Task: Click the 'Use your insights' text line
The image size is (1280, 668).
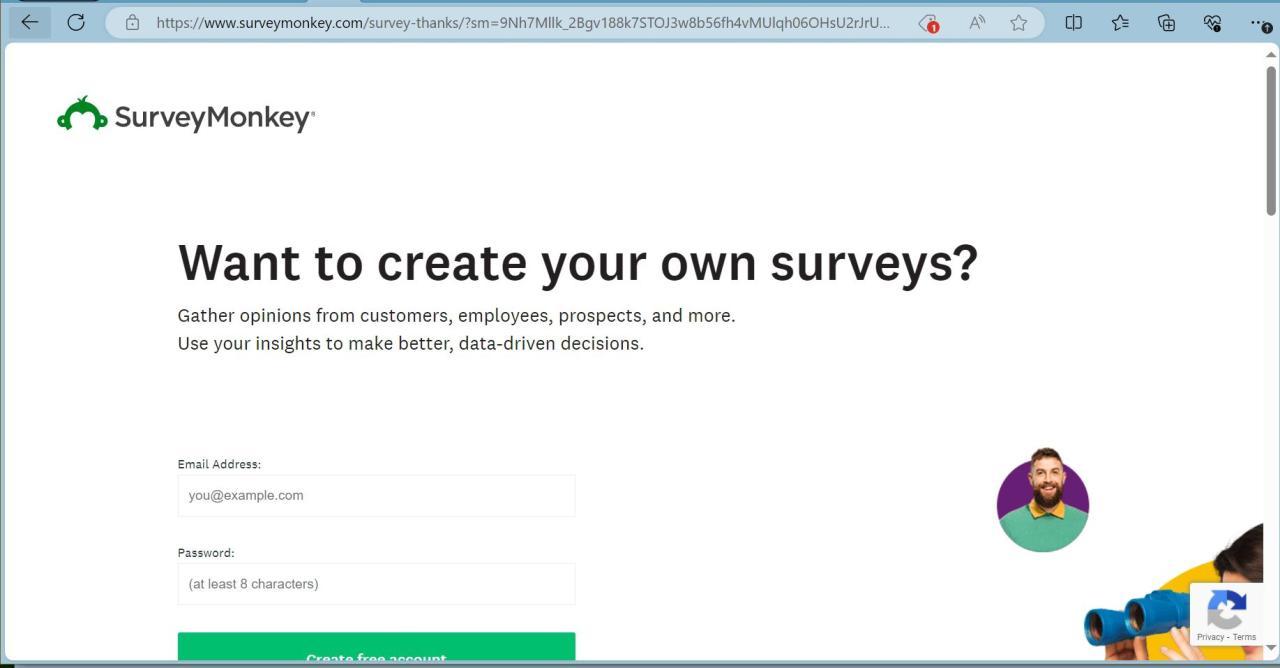Action: pos(411,344)
